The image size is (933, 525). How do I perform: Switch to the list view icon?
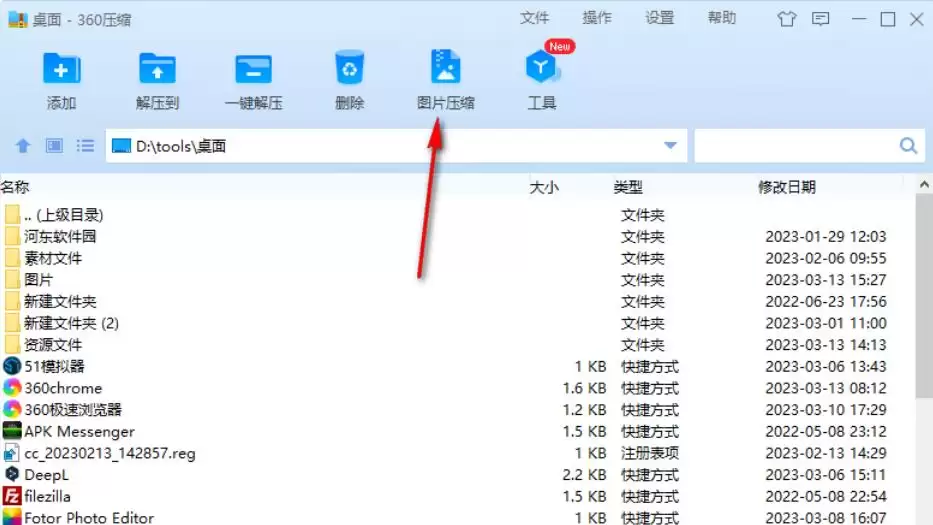click(85, 146)
